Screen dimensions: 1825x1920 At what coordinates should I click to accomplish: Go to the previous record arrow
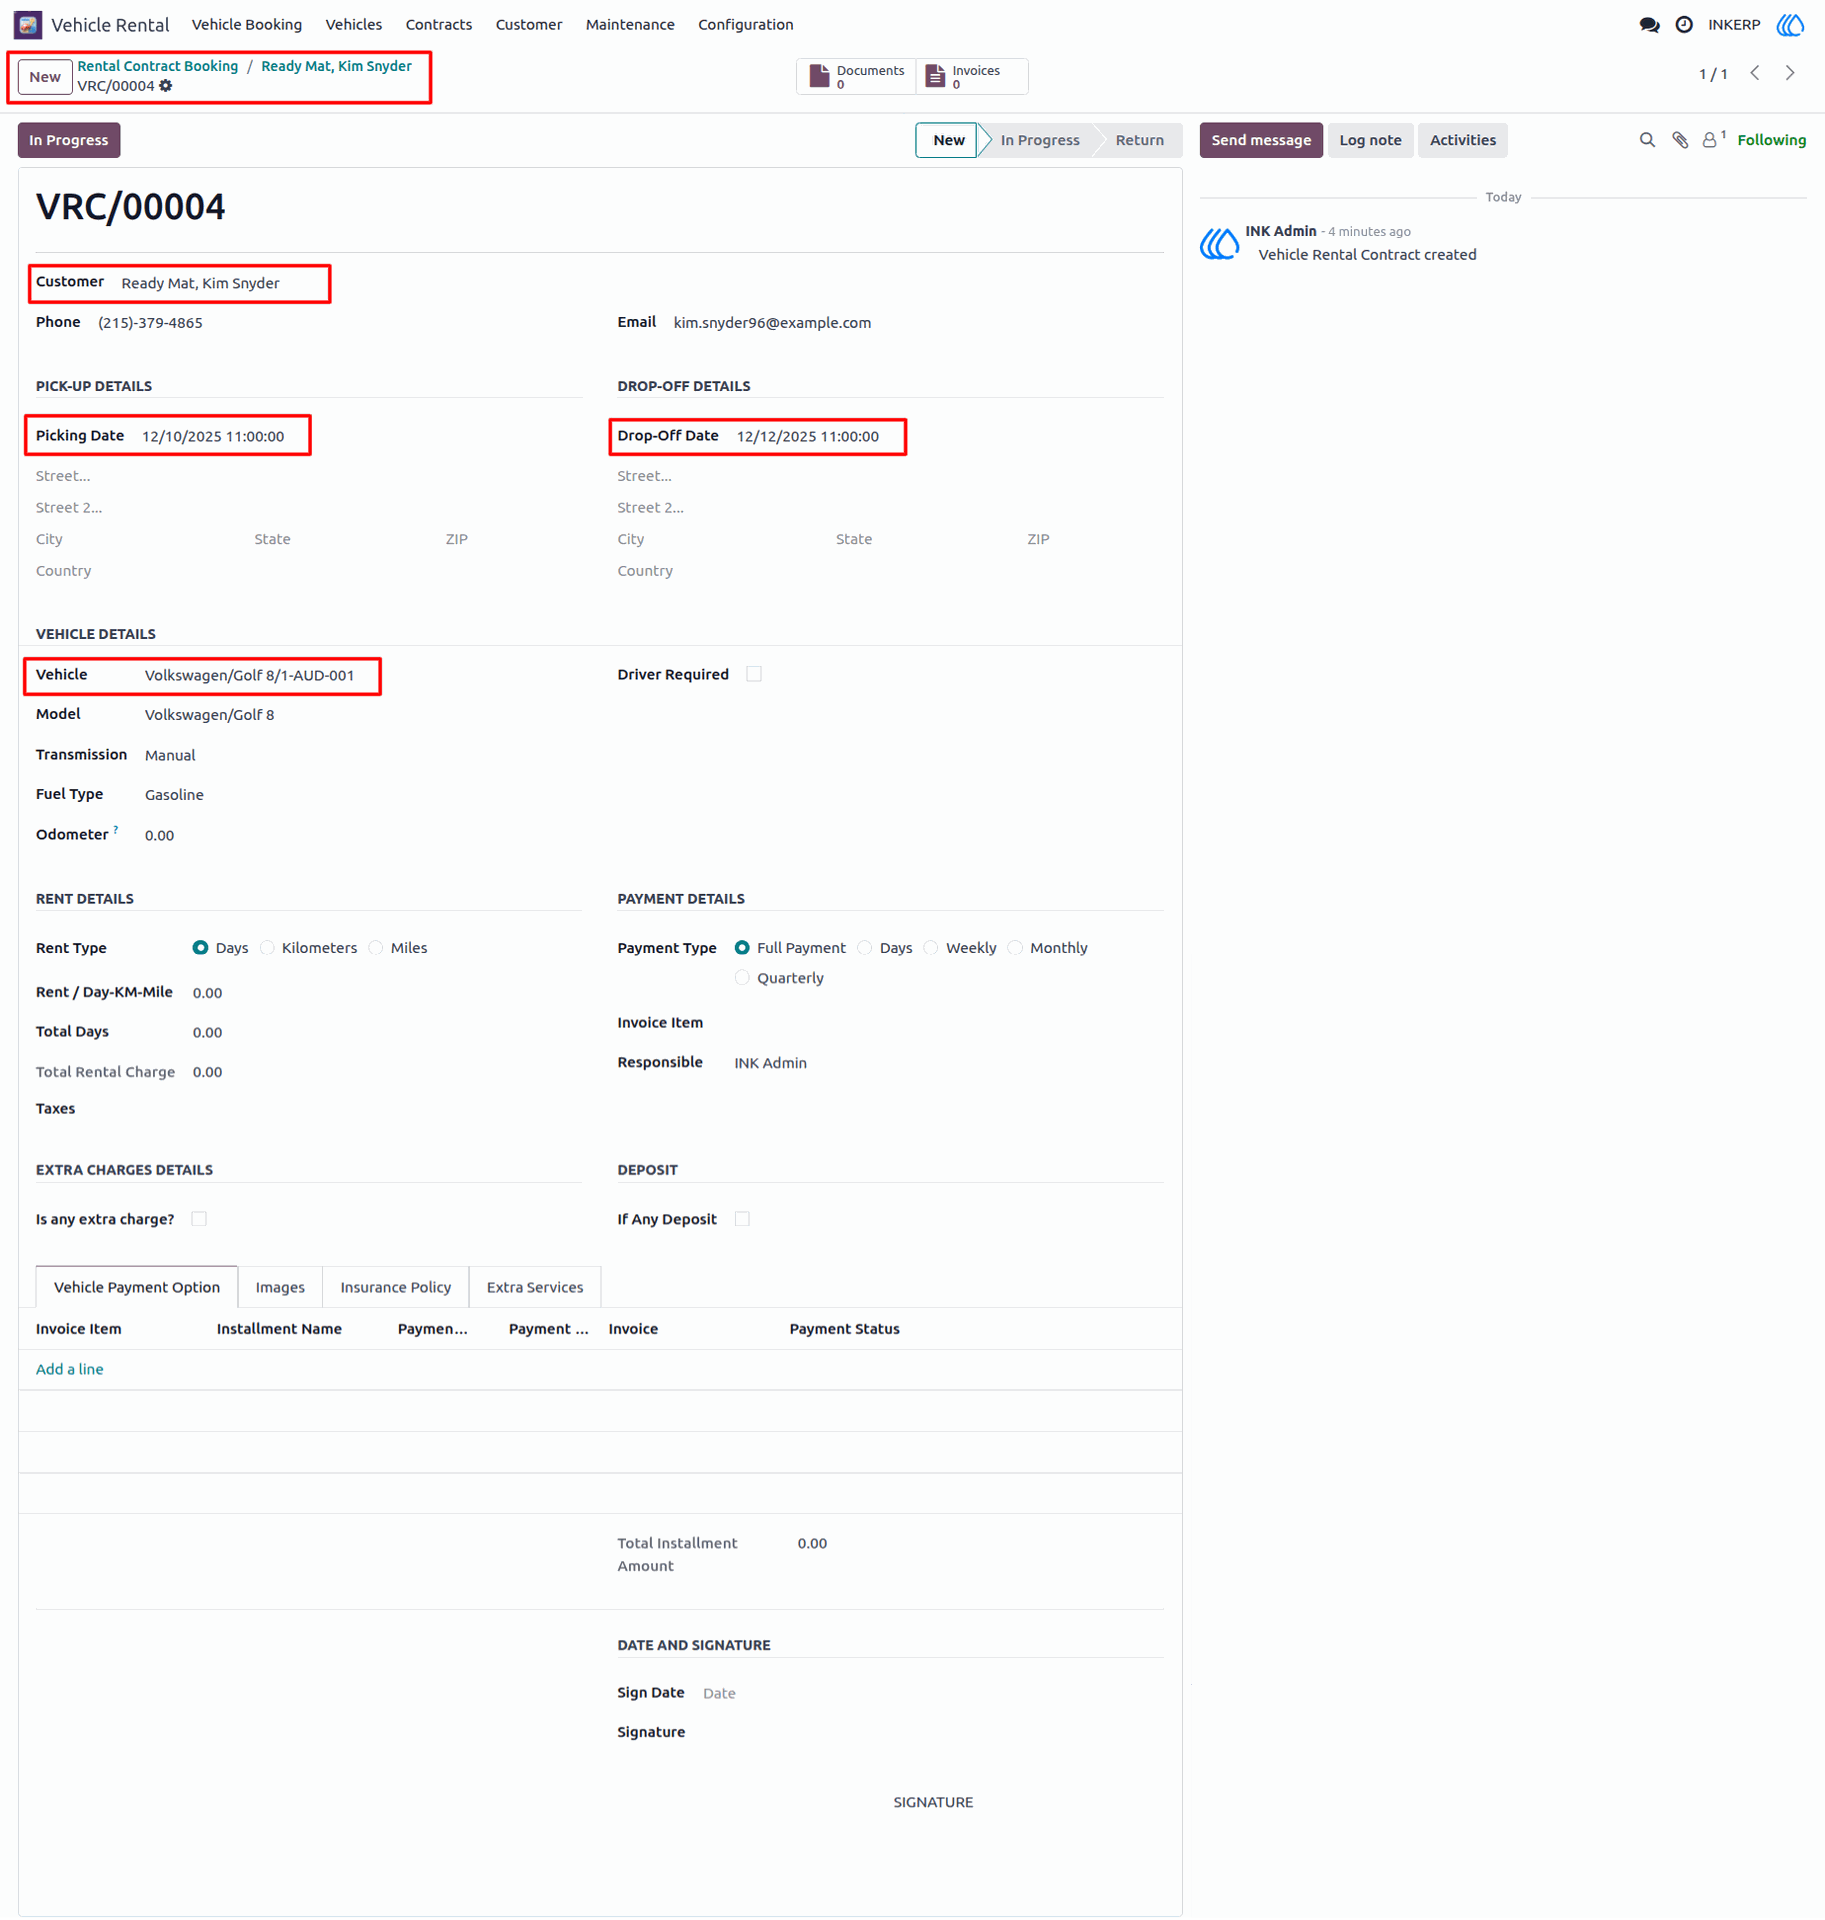(x=1755, y=73)
